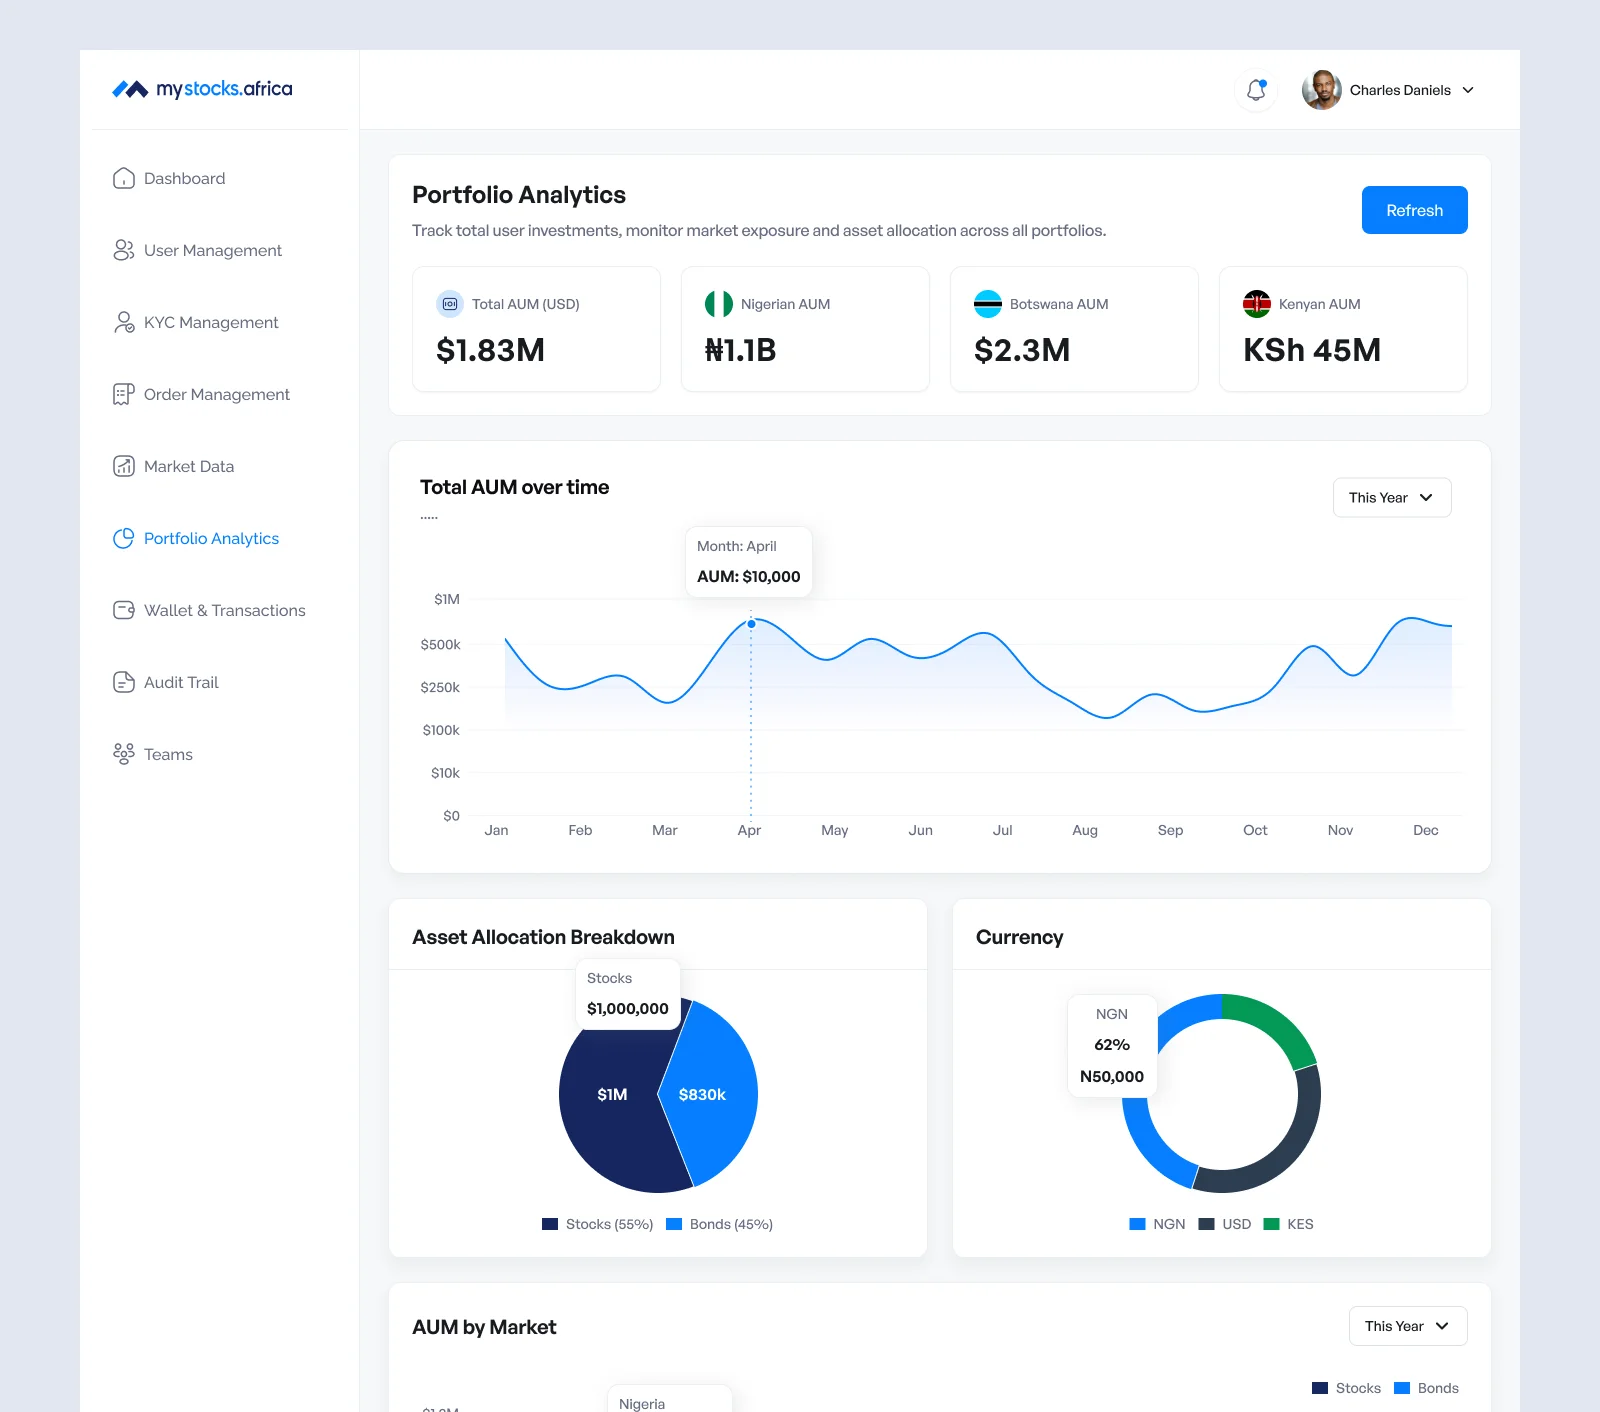1600x1412 pixels.
Task: Click Bonds (45%) legend color swatch
Action: coord(674,1224)
